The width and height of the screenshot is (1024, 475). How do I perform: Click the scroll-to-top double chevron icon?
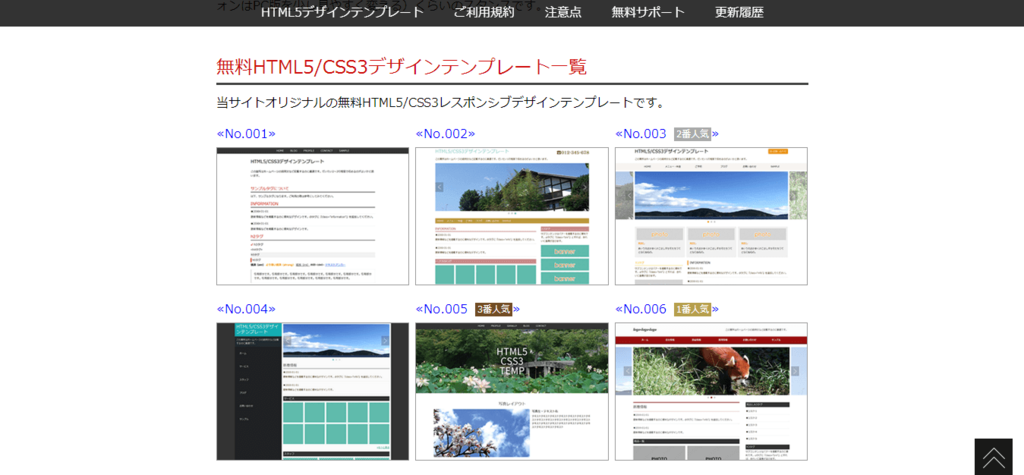point(993,456)
